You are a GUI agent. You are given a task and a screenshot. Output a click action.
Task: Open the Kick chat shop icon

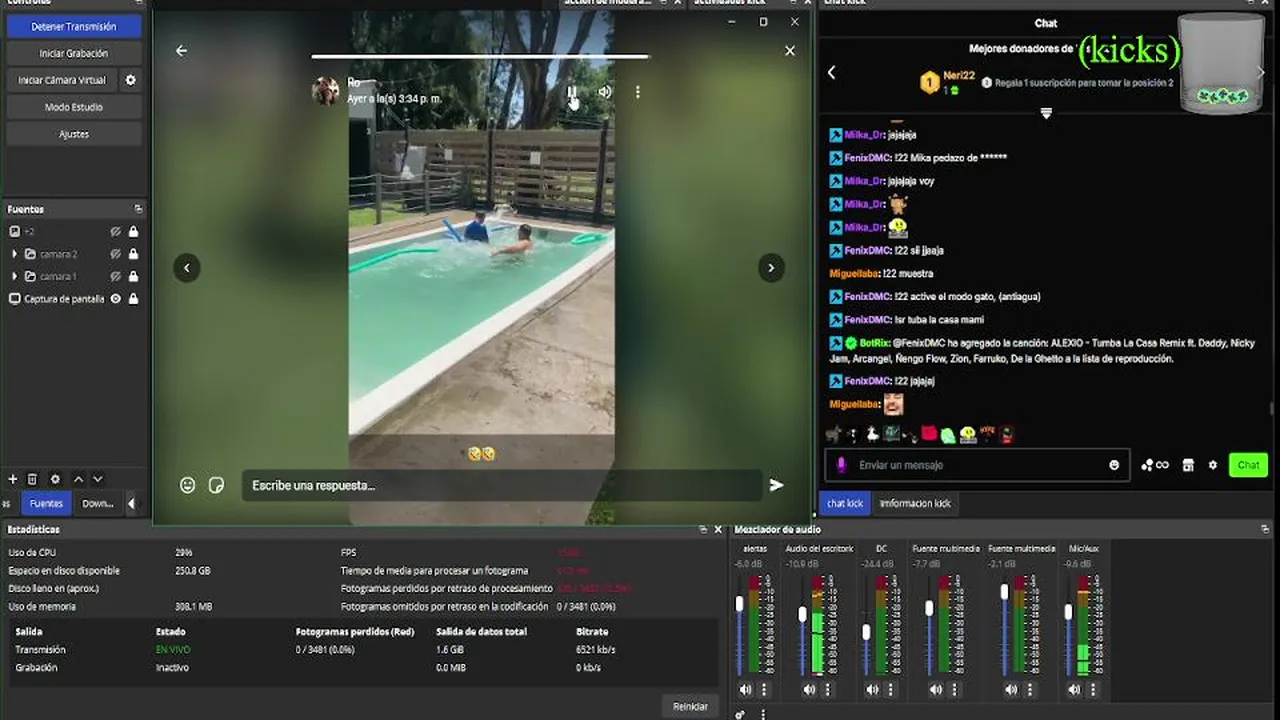pos(1188,465)
